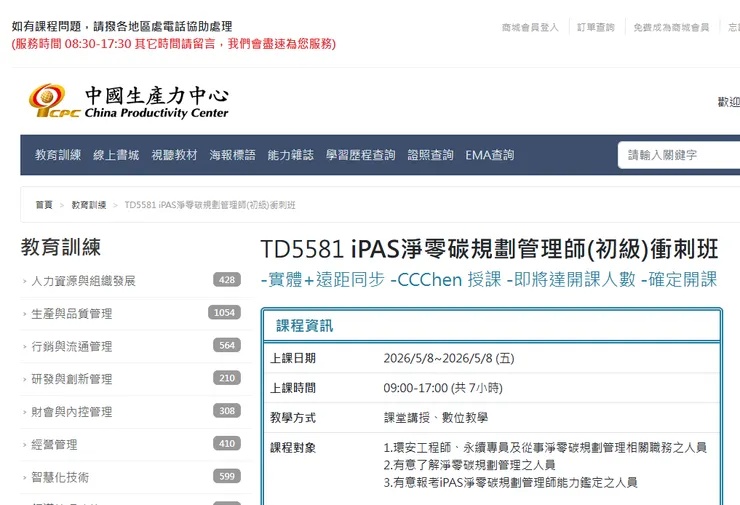Open 人力資源與組織發展 category

(83, 281)
